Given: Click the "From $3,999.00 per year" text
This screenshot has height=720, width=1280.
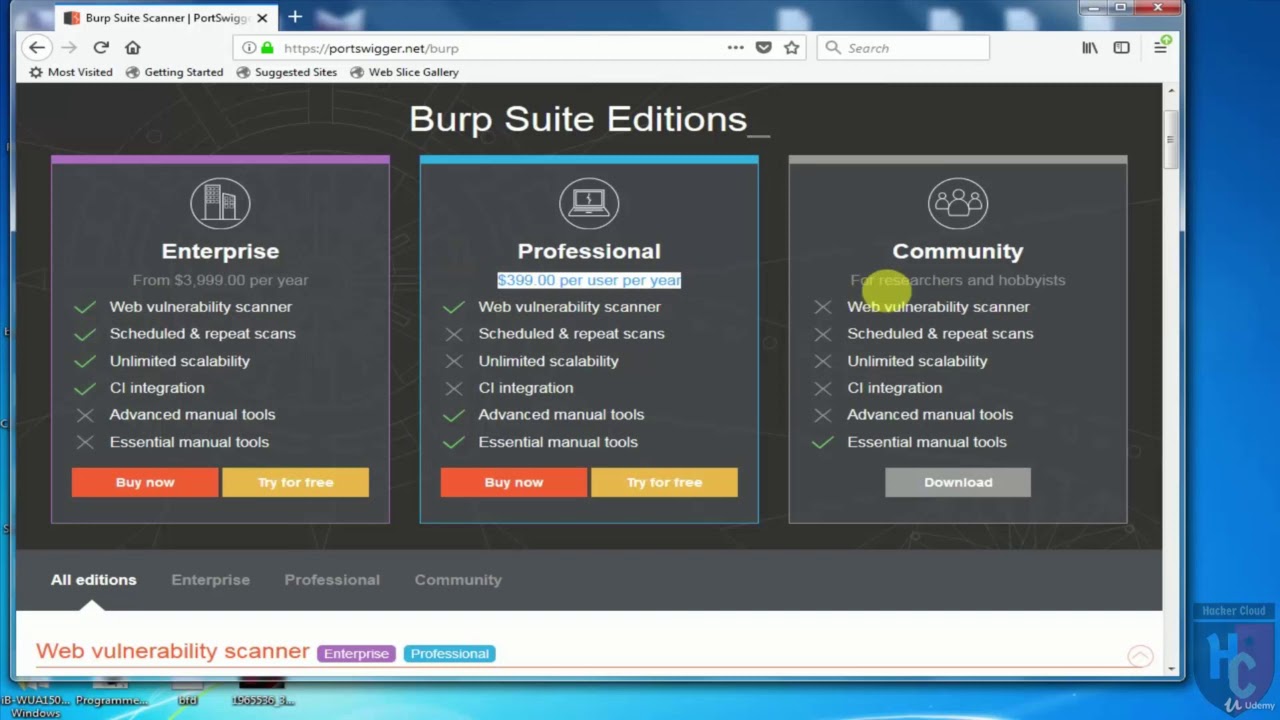Looking at the screenshot, I should pyautogui.click(x=220, y=280).
